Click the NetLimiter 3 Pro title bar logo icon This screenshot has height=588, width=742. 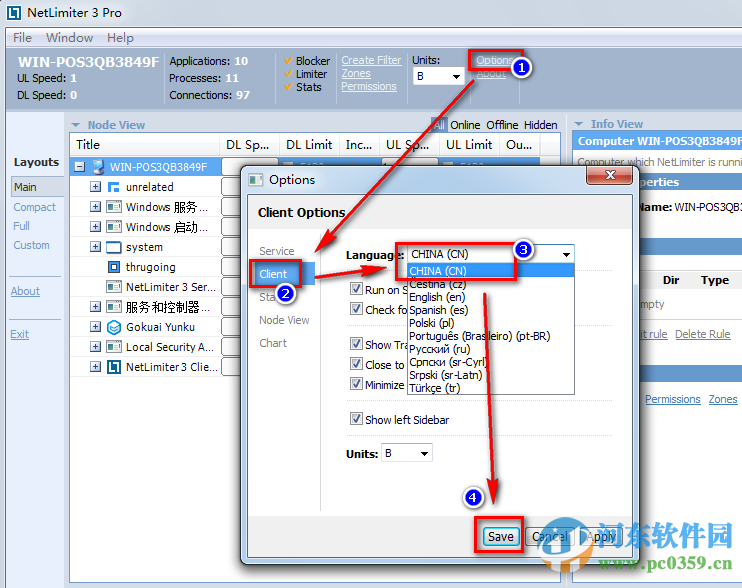pyautogui.click(x=14, y=13)
